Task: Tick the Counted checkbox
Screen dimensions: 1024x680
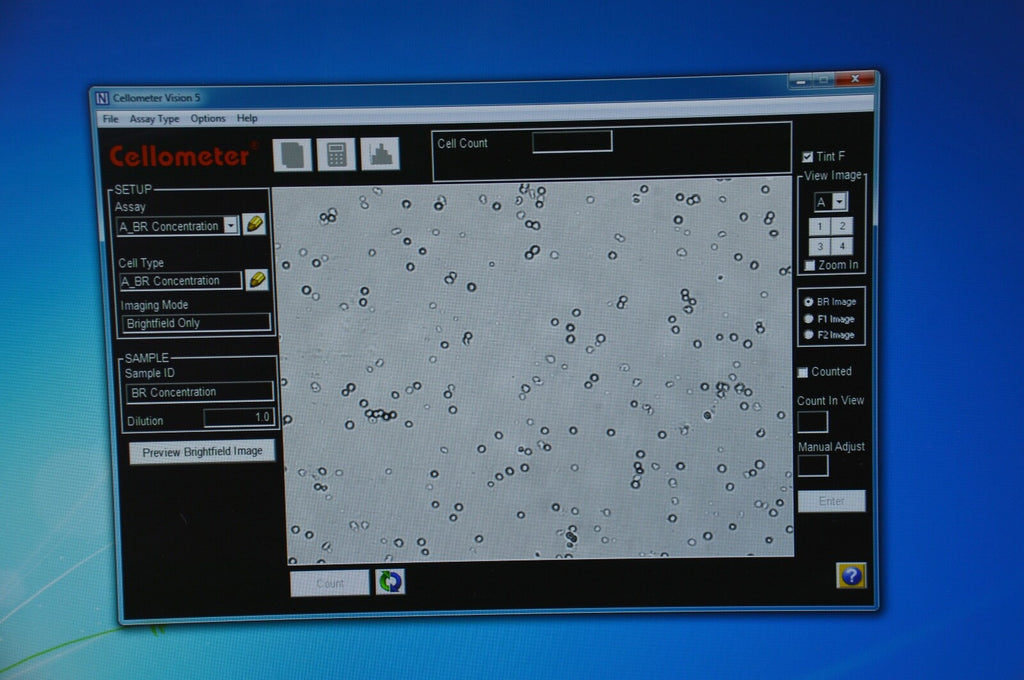Action: (x=803, y=372)
